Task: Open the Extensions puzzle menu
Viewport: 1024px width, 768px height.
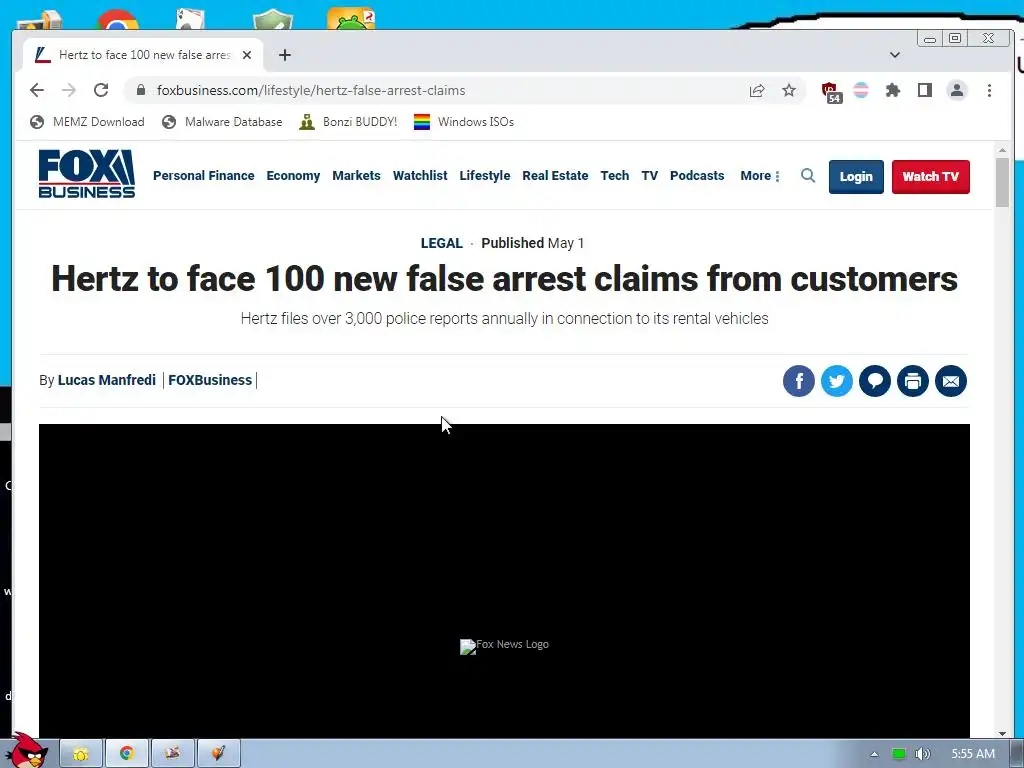Action: 893,90
